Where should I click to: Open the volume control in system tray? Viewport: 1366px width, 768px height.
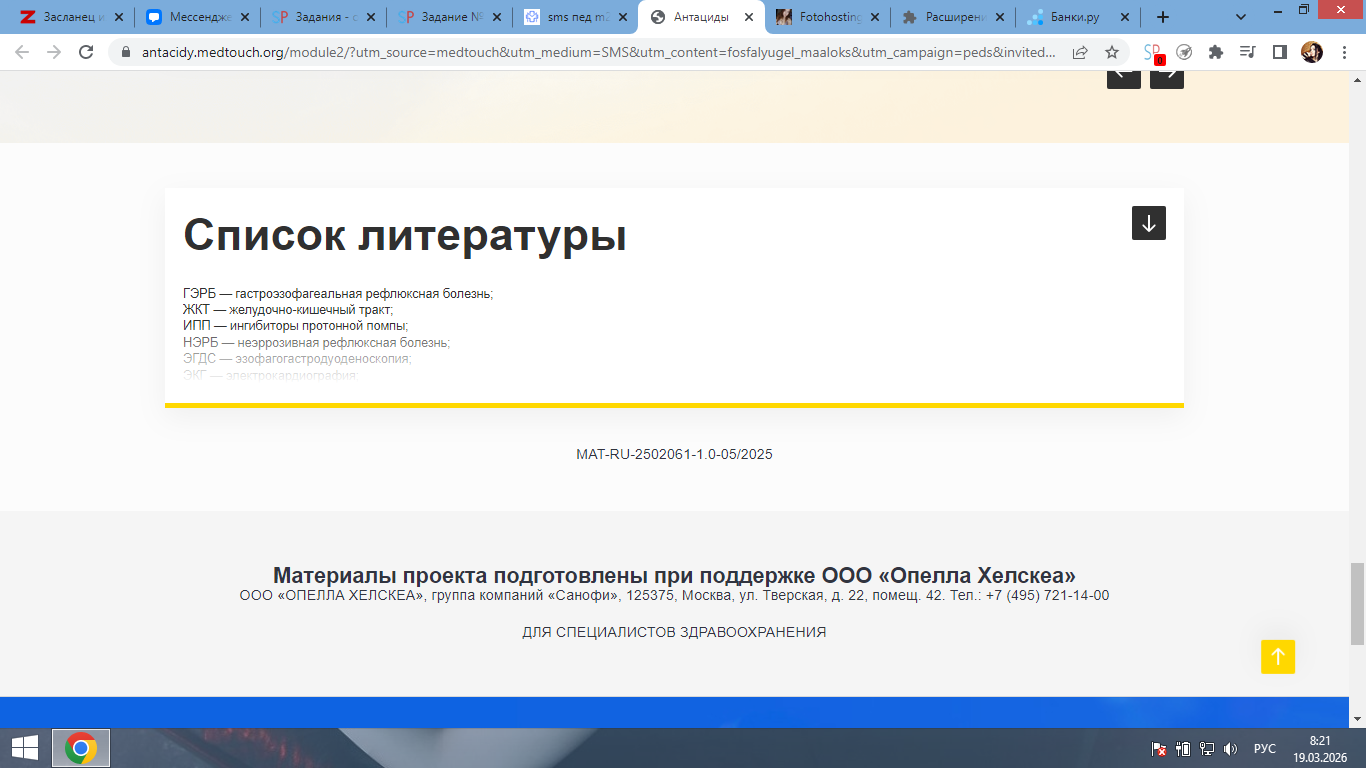point(1230,749)
